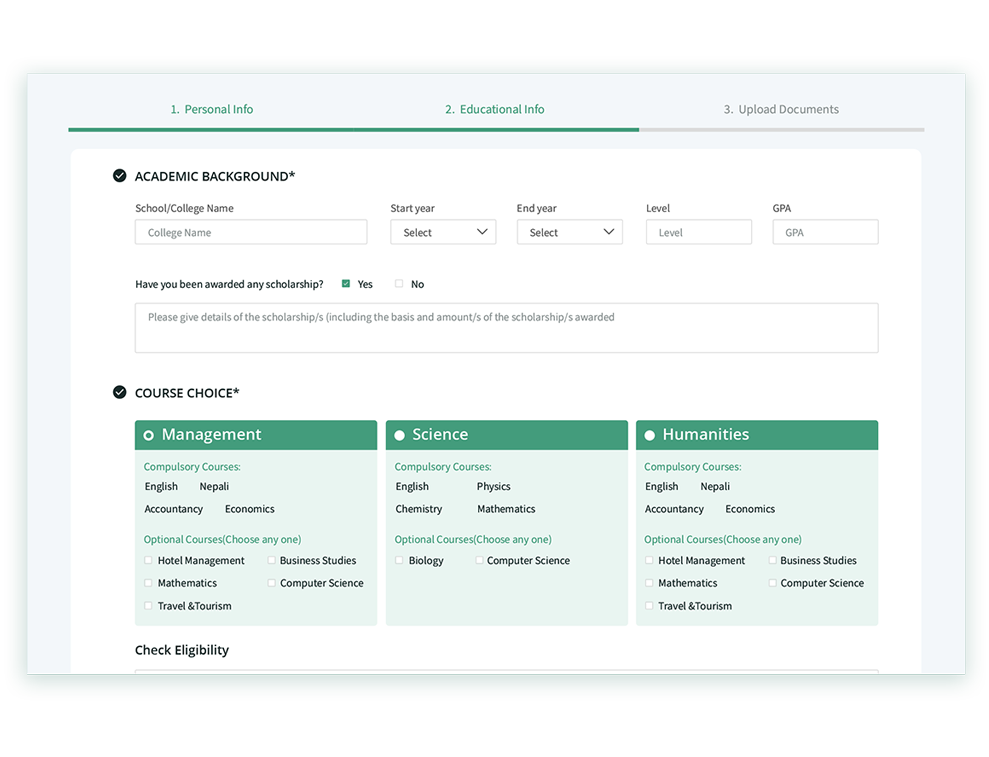Click Mathematics in Science compulsory courses
Viewport: 989px width, 757px height.
(506, 509)
